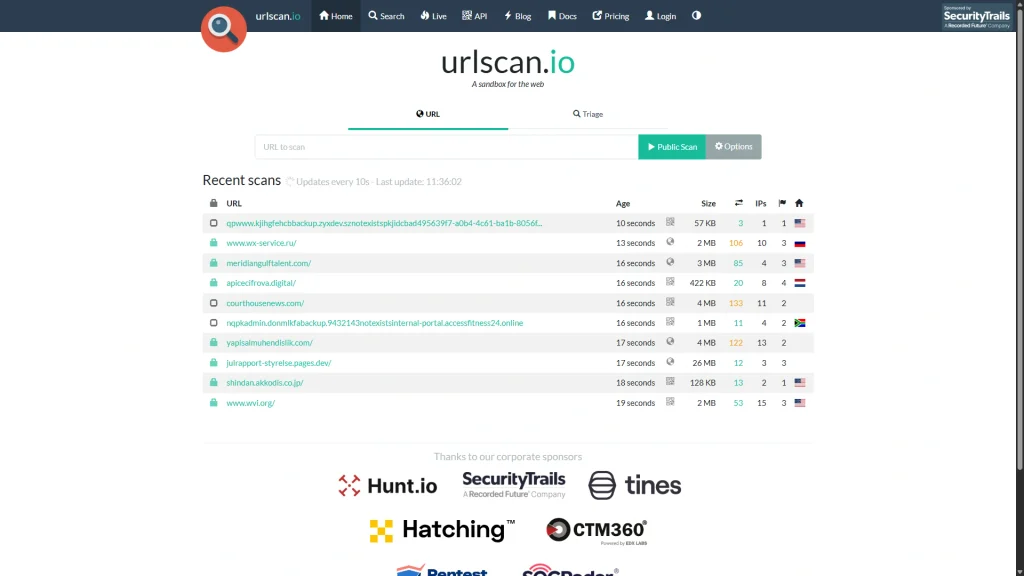Screen dimensions: 1024x576
Task: Toggle dark mode contrast icon
Action: click(696, 16)
